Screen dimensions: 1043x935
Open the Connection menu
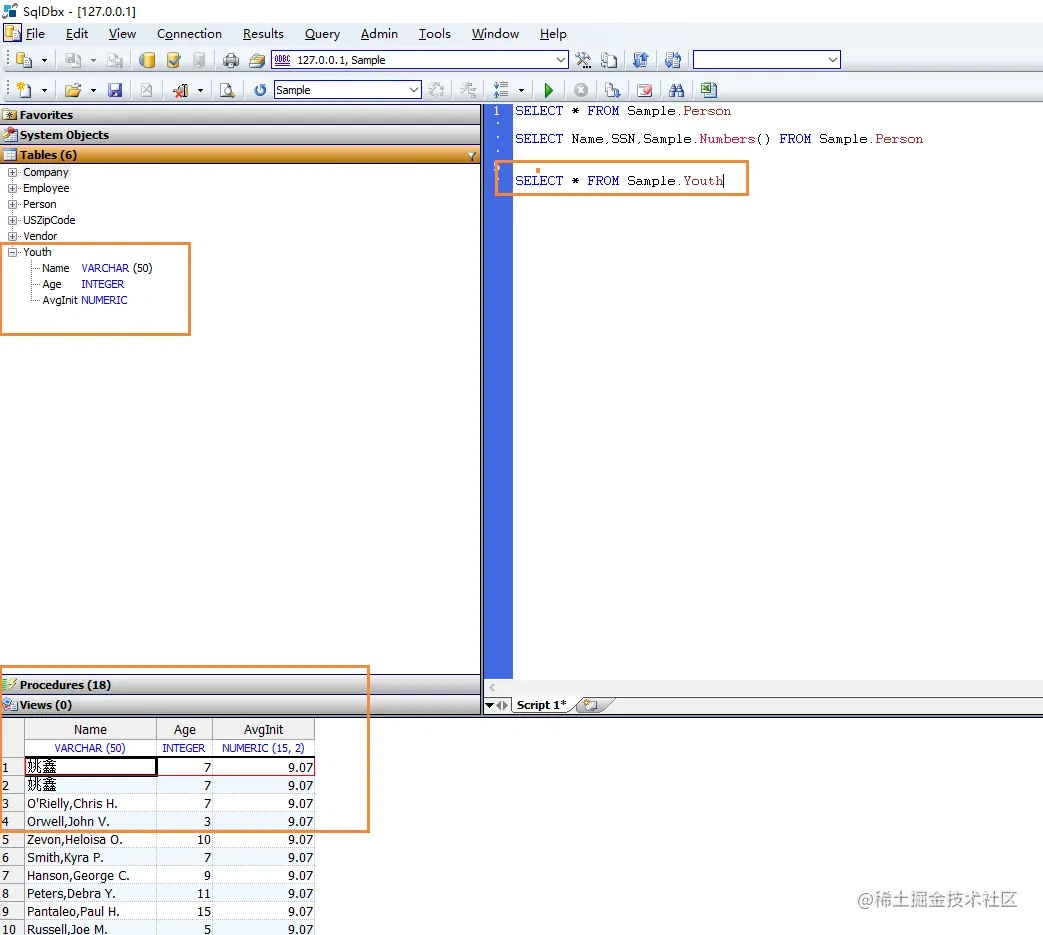[x=189, y=34]
